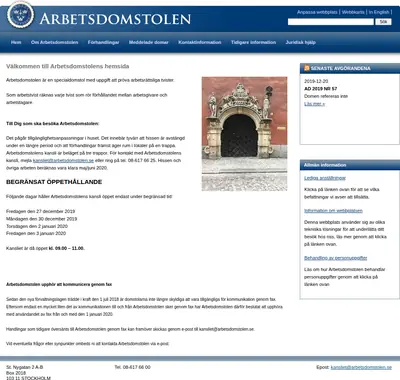Go to Hem menu item
Screen dimensions: 400x380
pyautogui.click(x=16, y=42)
